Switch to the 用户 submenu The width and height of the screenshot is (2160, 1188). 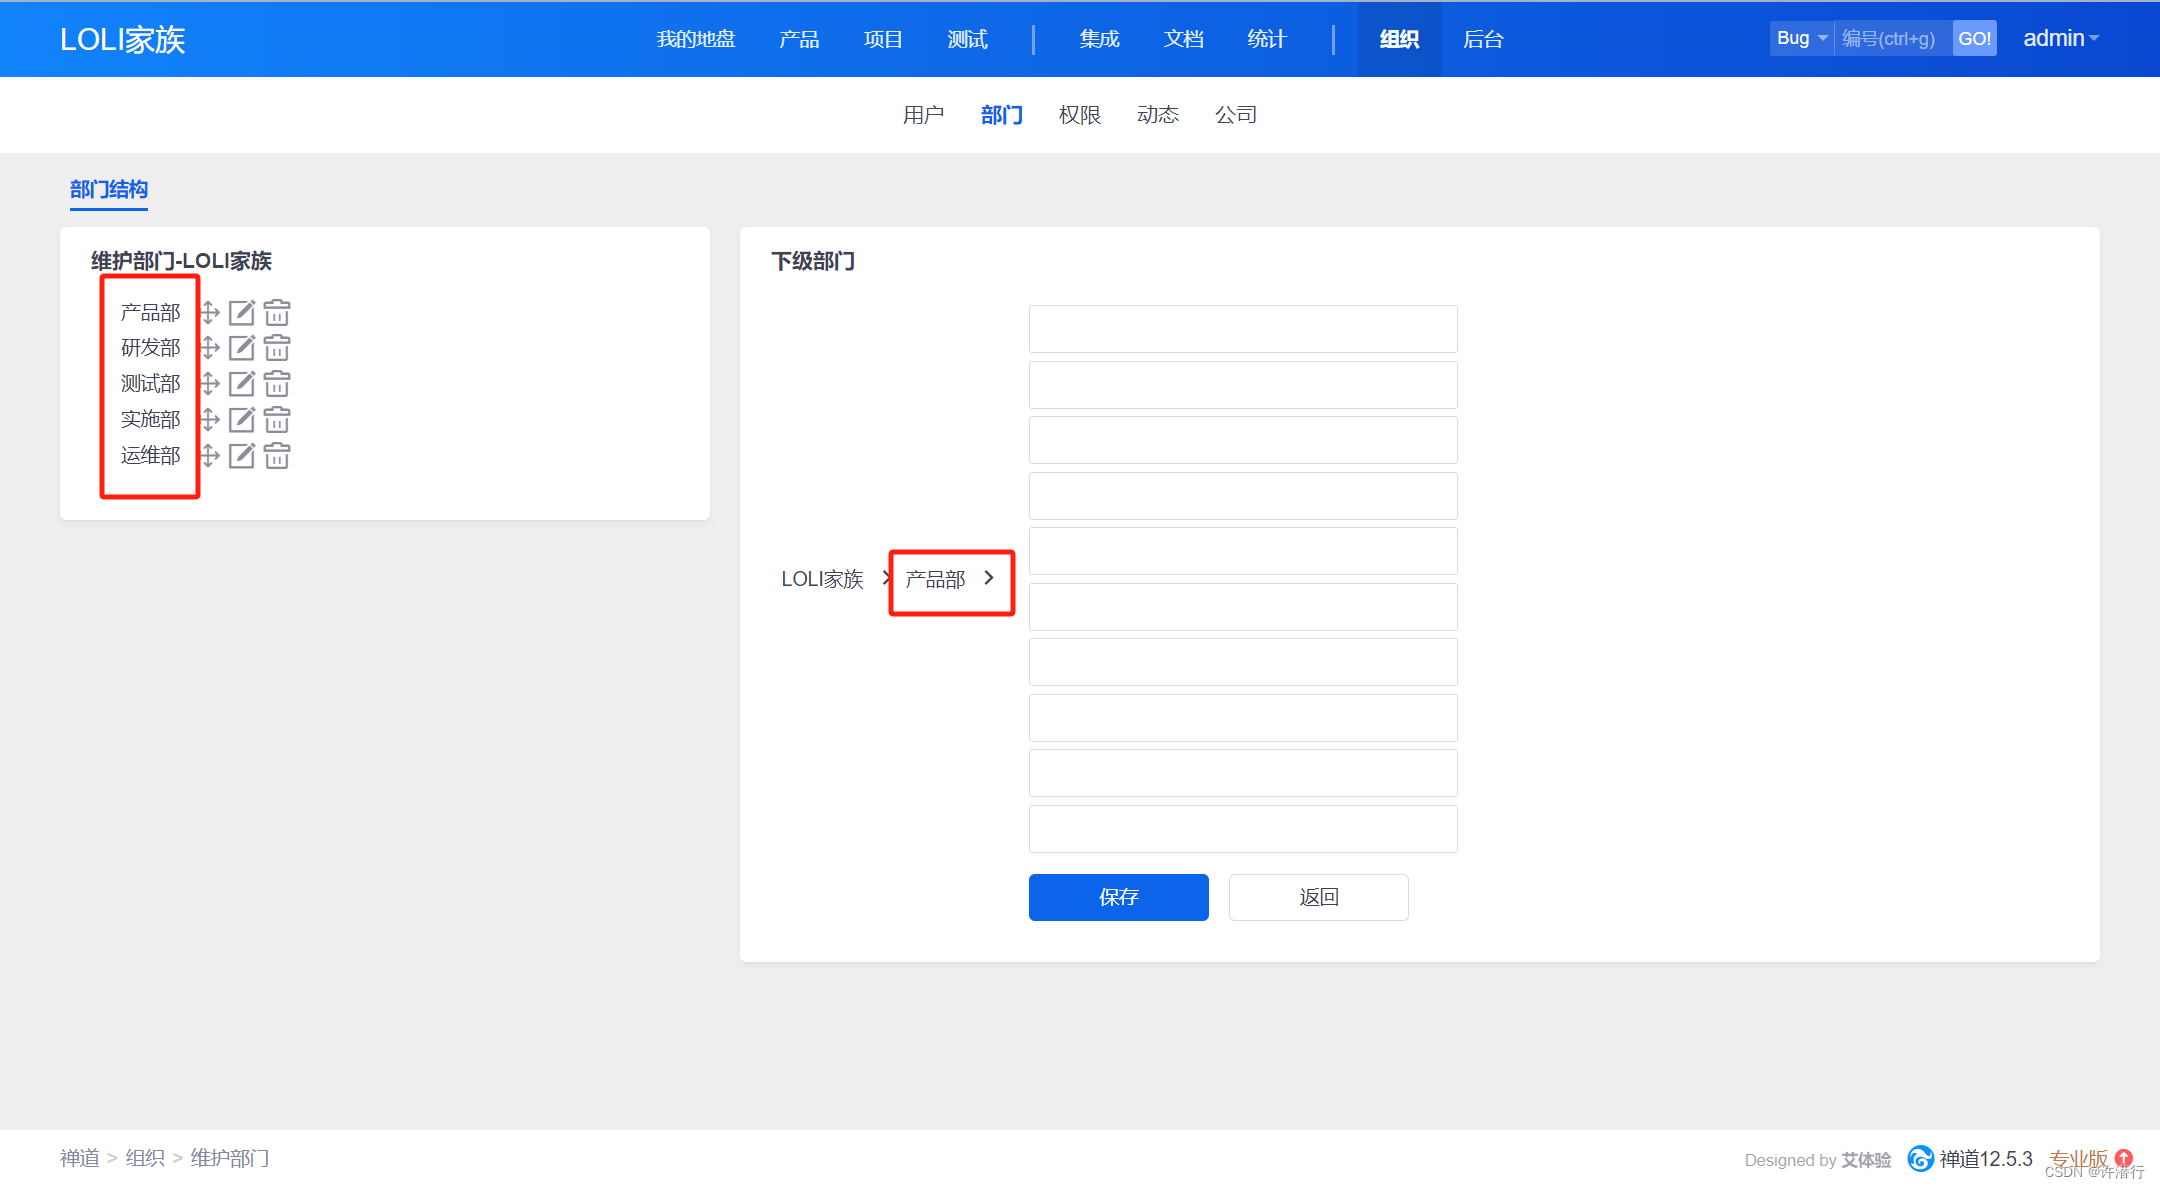(x=923, y=115)
